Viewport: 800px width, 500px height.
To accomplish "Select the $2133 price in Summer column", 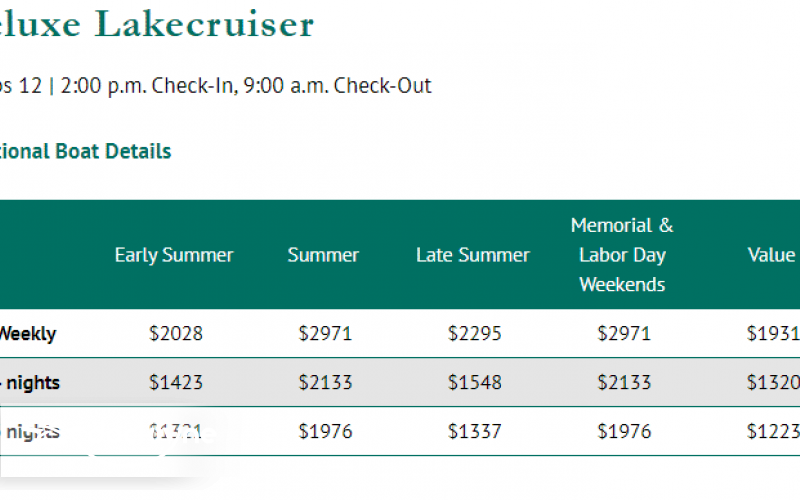I will tap(325, 383).
